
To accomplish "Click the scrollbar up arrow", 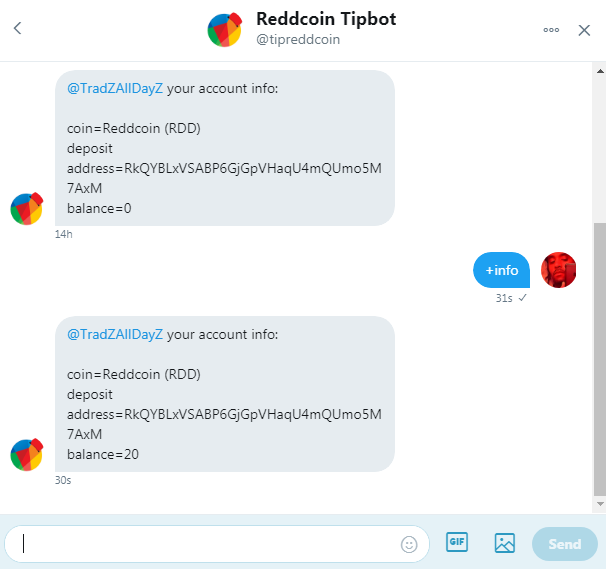I will pyautogui.click(x=600, y=71).
